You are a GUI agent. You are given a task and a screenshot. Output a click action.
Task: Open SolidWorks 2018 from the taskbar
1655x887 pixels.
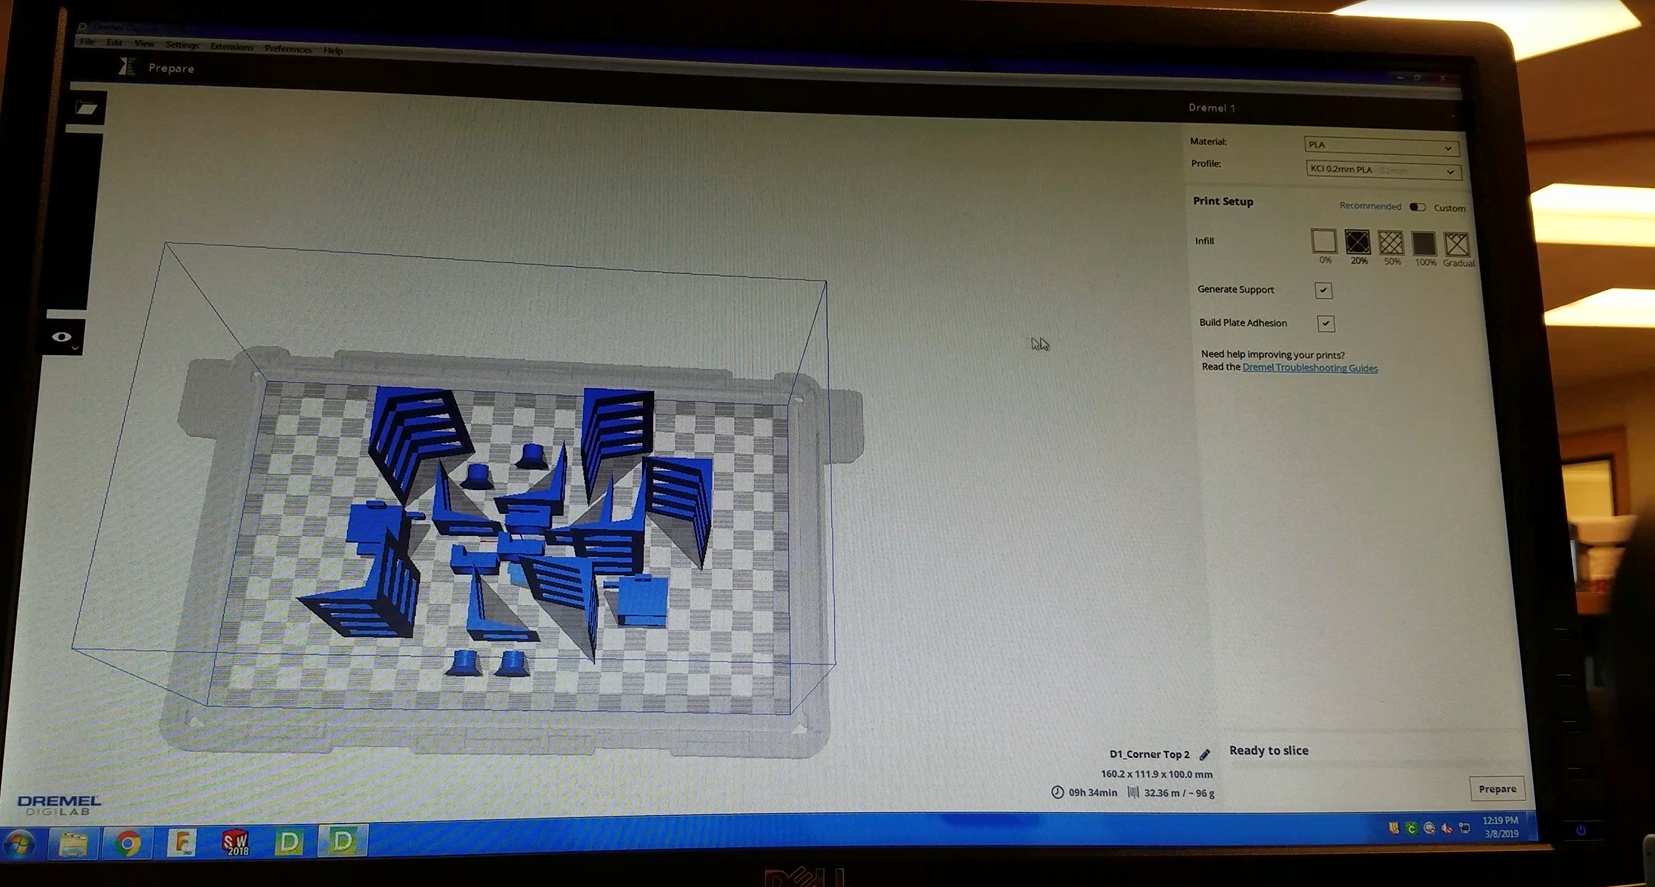pyautogui.click(x=236, y=843)
